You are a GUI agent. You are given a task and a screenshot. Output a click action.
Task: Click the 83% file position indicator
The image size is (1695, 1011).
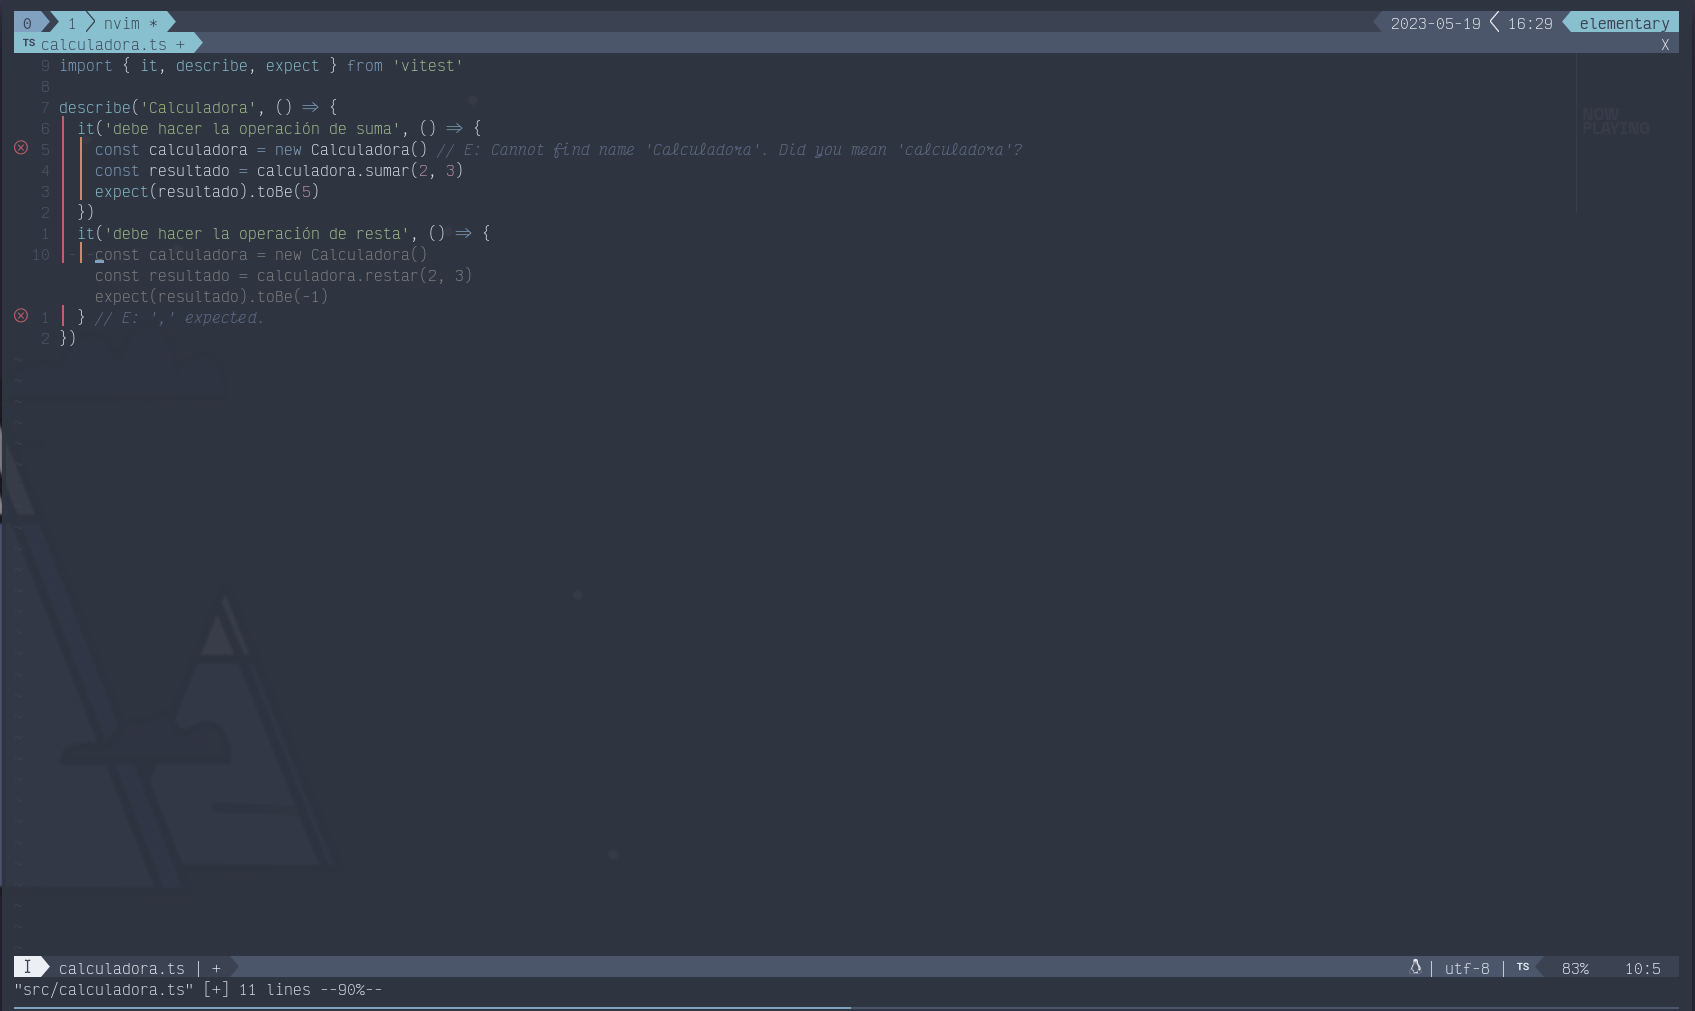(1575, 968)
